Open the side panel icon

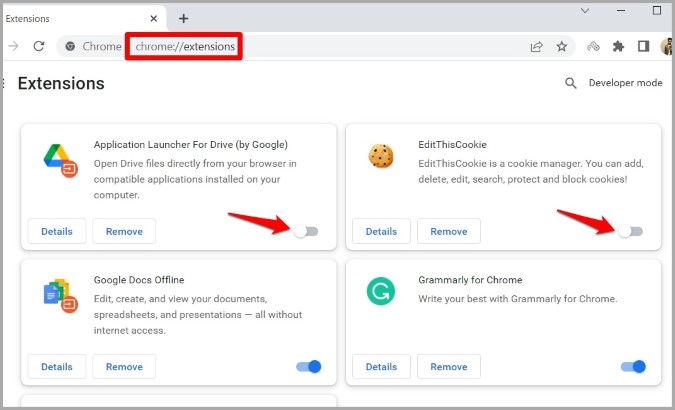click(x=643, y=46)
